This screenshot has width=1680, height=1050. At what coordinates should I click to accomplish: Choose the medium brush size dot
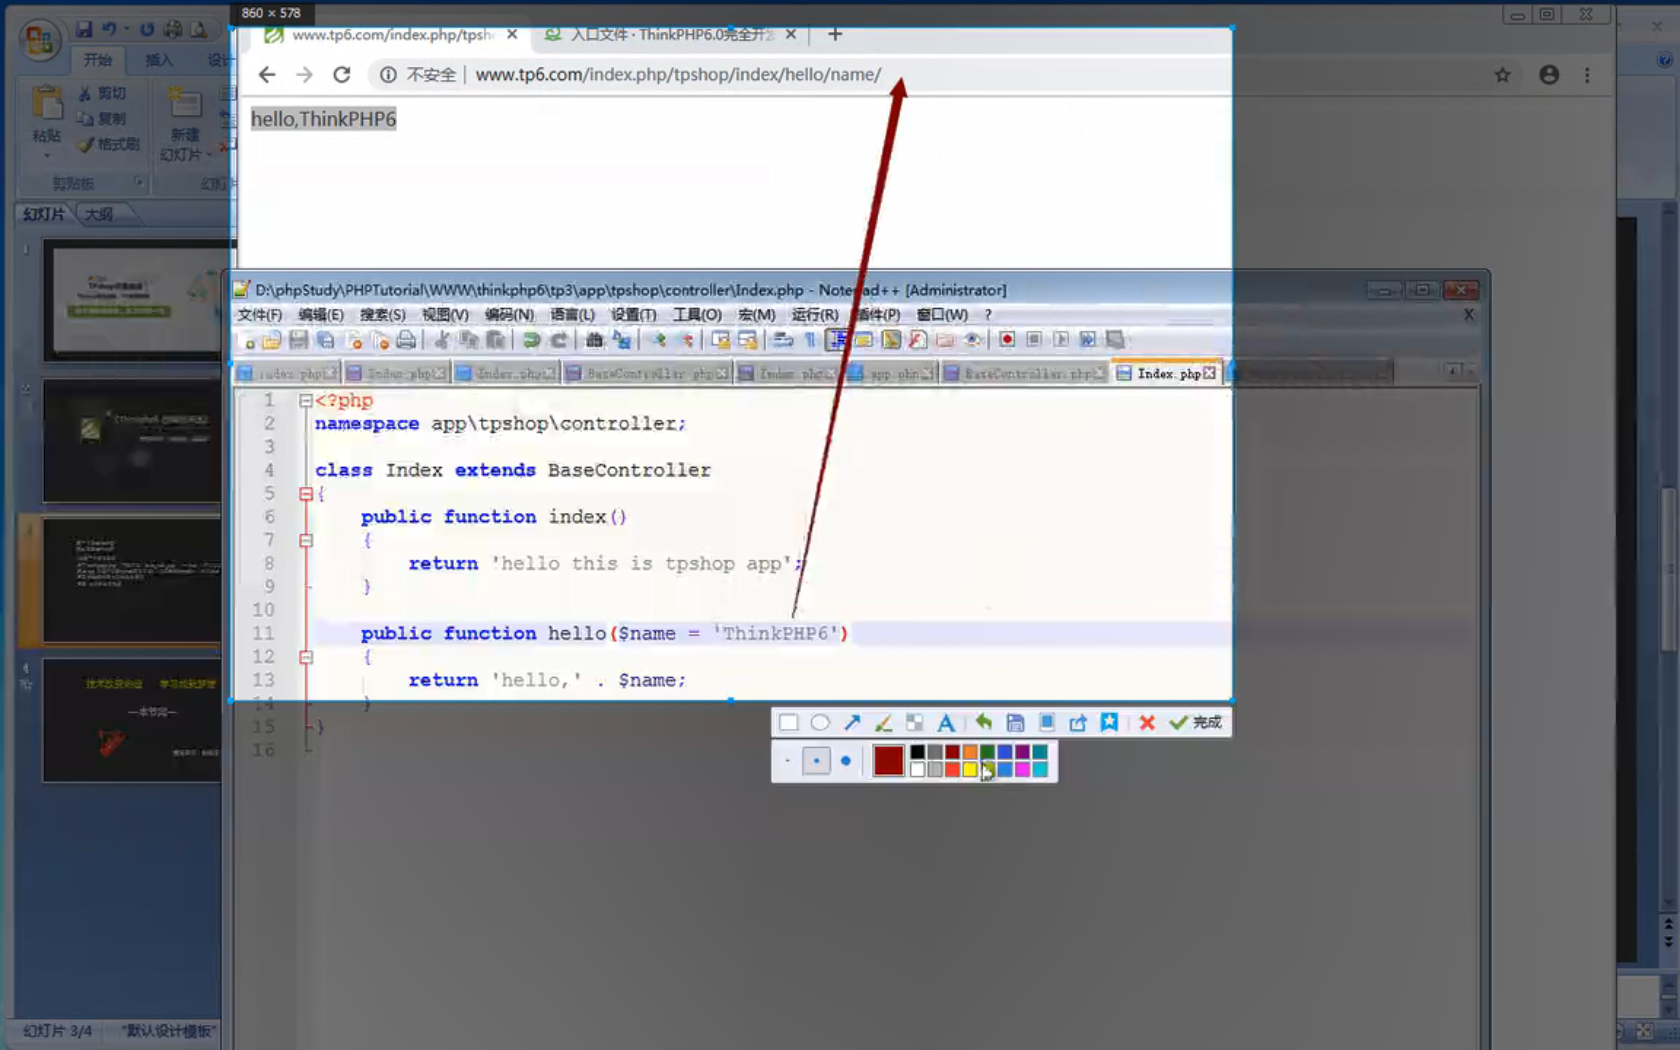[x=816, y=761]
